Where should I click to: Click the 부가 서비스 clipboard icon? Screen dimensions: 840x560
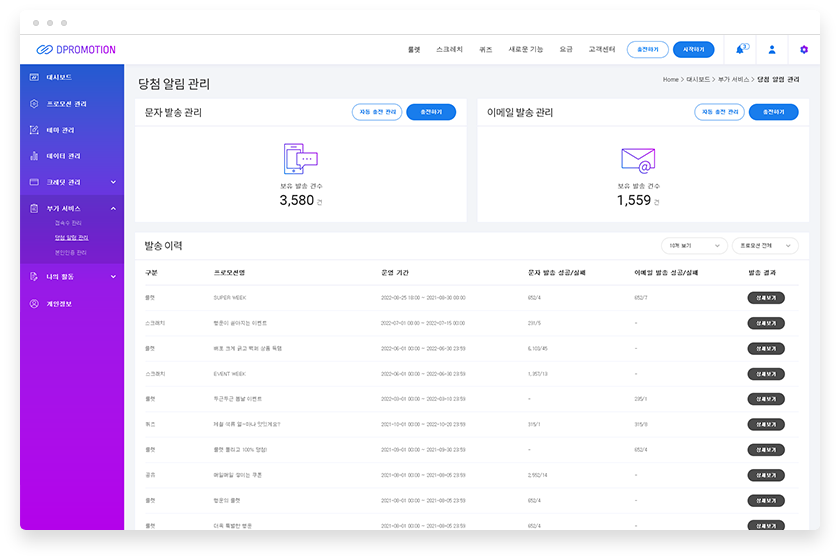(x=34, y=208)
